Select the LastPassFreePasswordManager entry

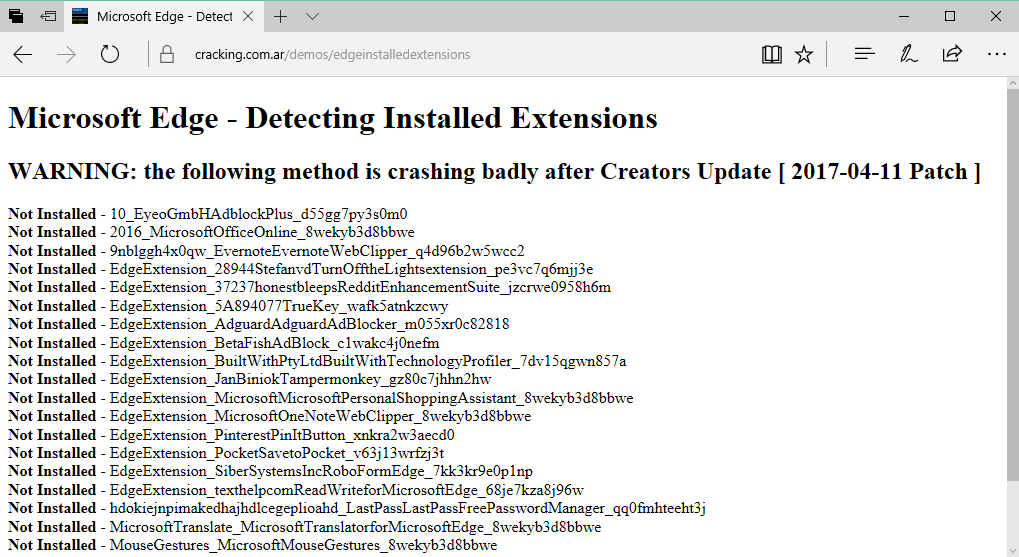pos(357,509)
